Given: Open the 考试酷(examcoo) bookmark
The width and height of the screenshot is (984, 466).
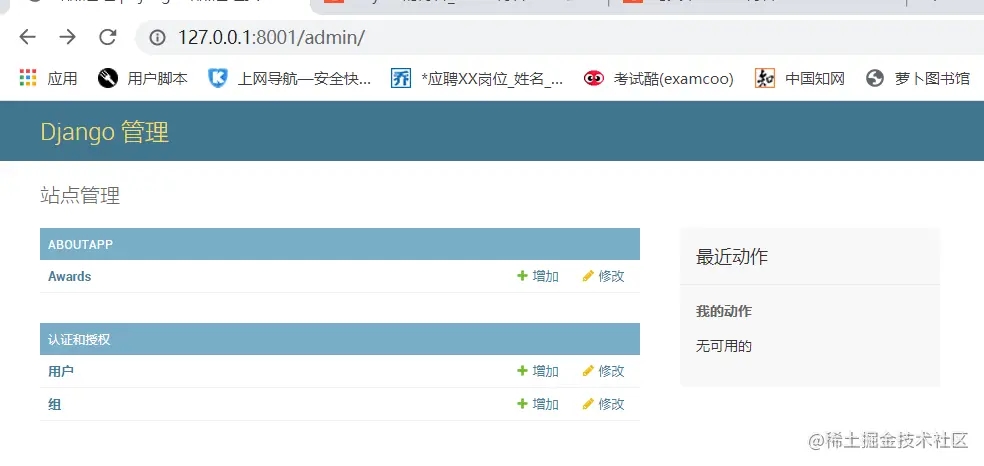Looking at the screenshot, I should click(658, 78).
